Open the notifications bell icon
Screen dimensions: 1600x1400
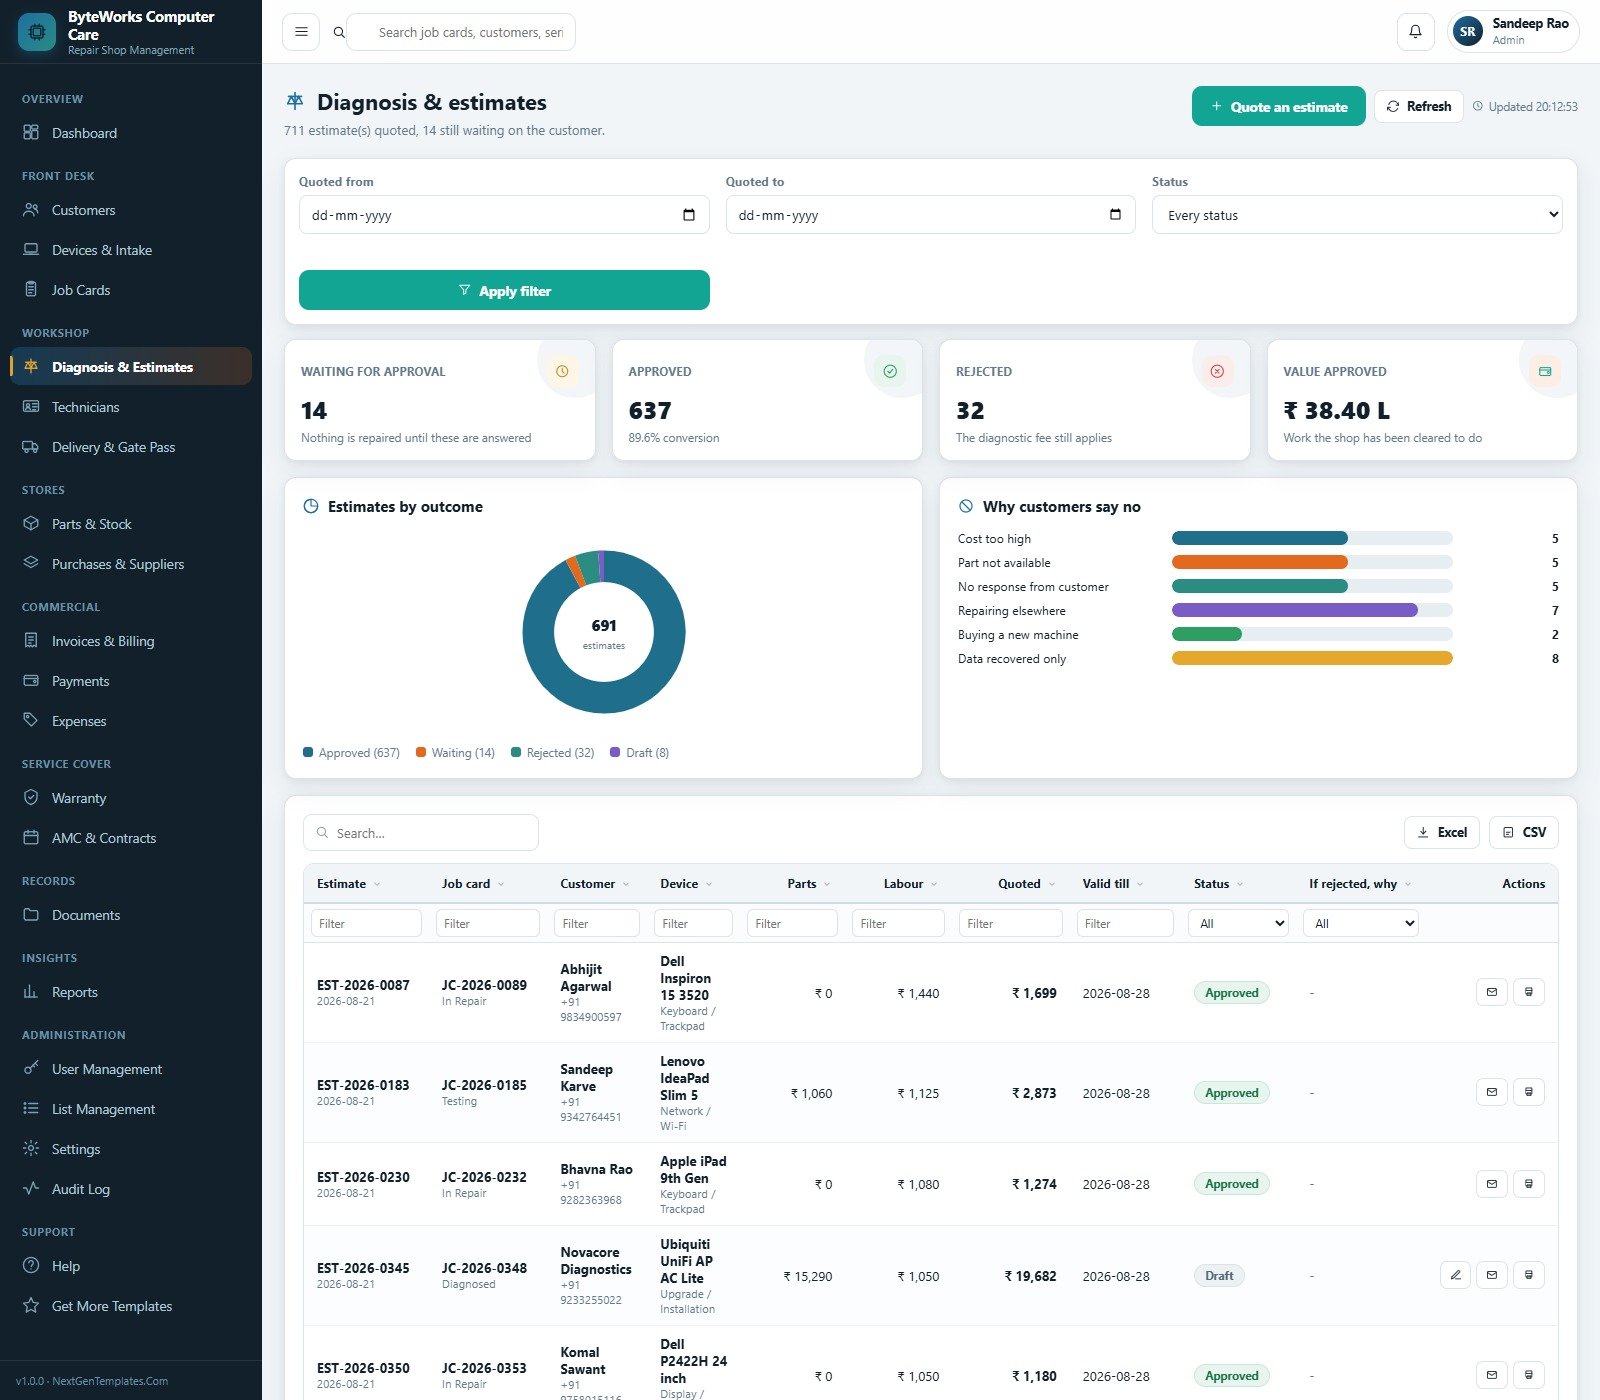(x=1415, y=32)
